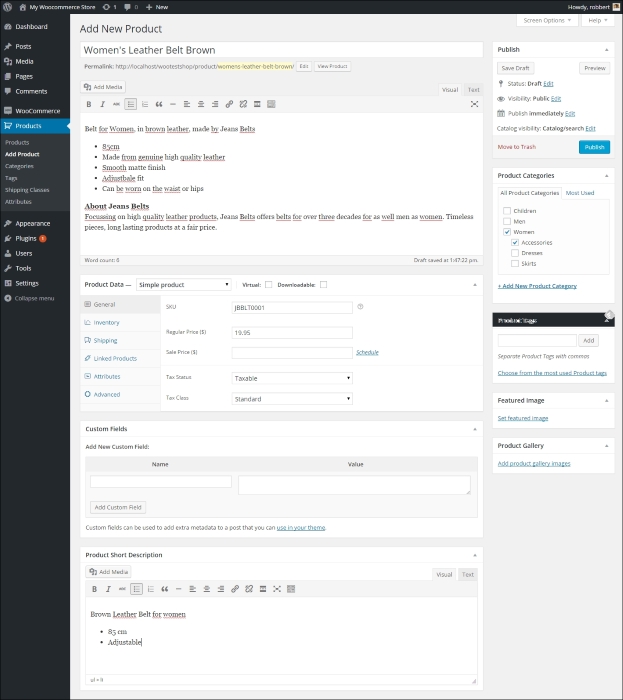This screenshot has height=700, width=623.
Task: Open the Tax Status dropdown
Action: (x=292, y=378)
